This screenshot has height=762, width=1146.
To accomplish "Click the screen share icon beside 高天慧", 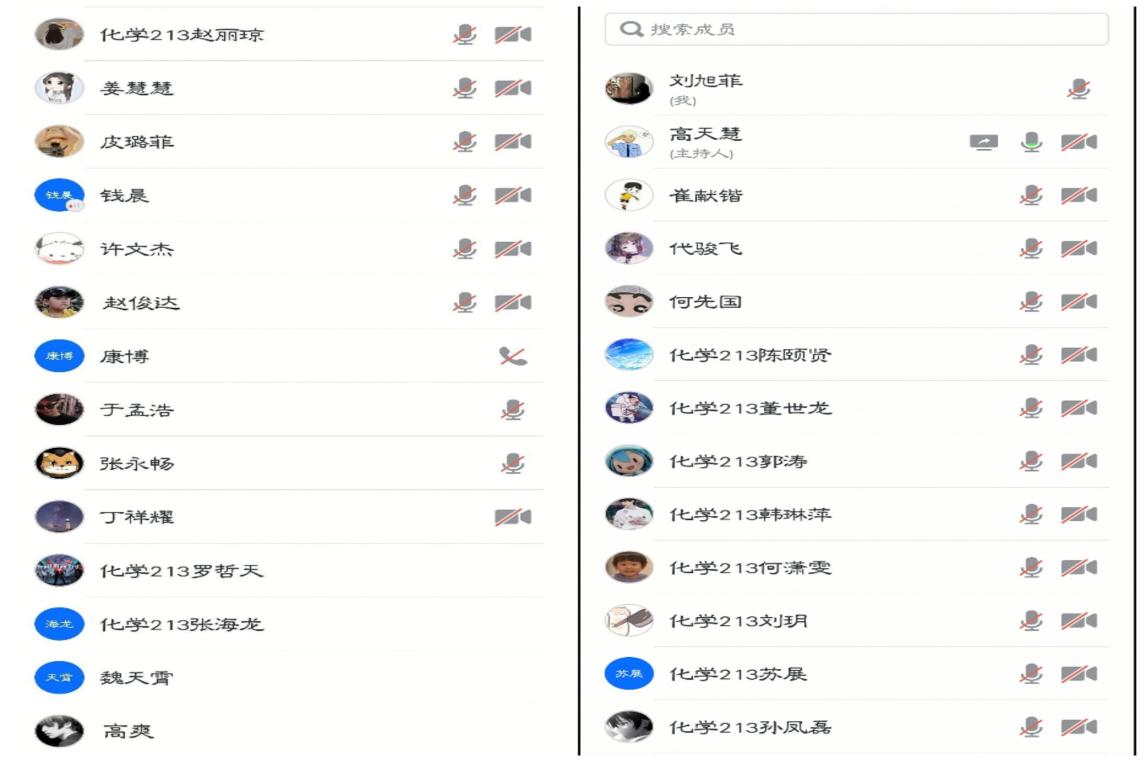I will click(x=983, y=142).
